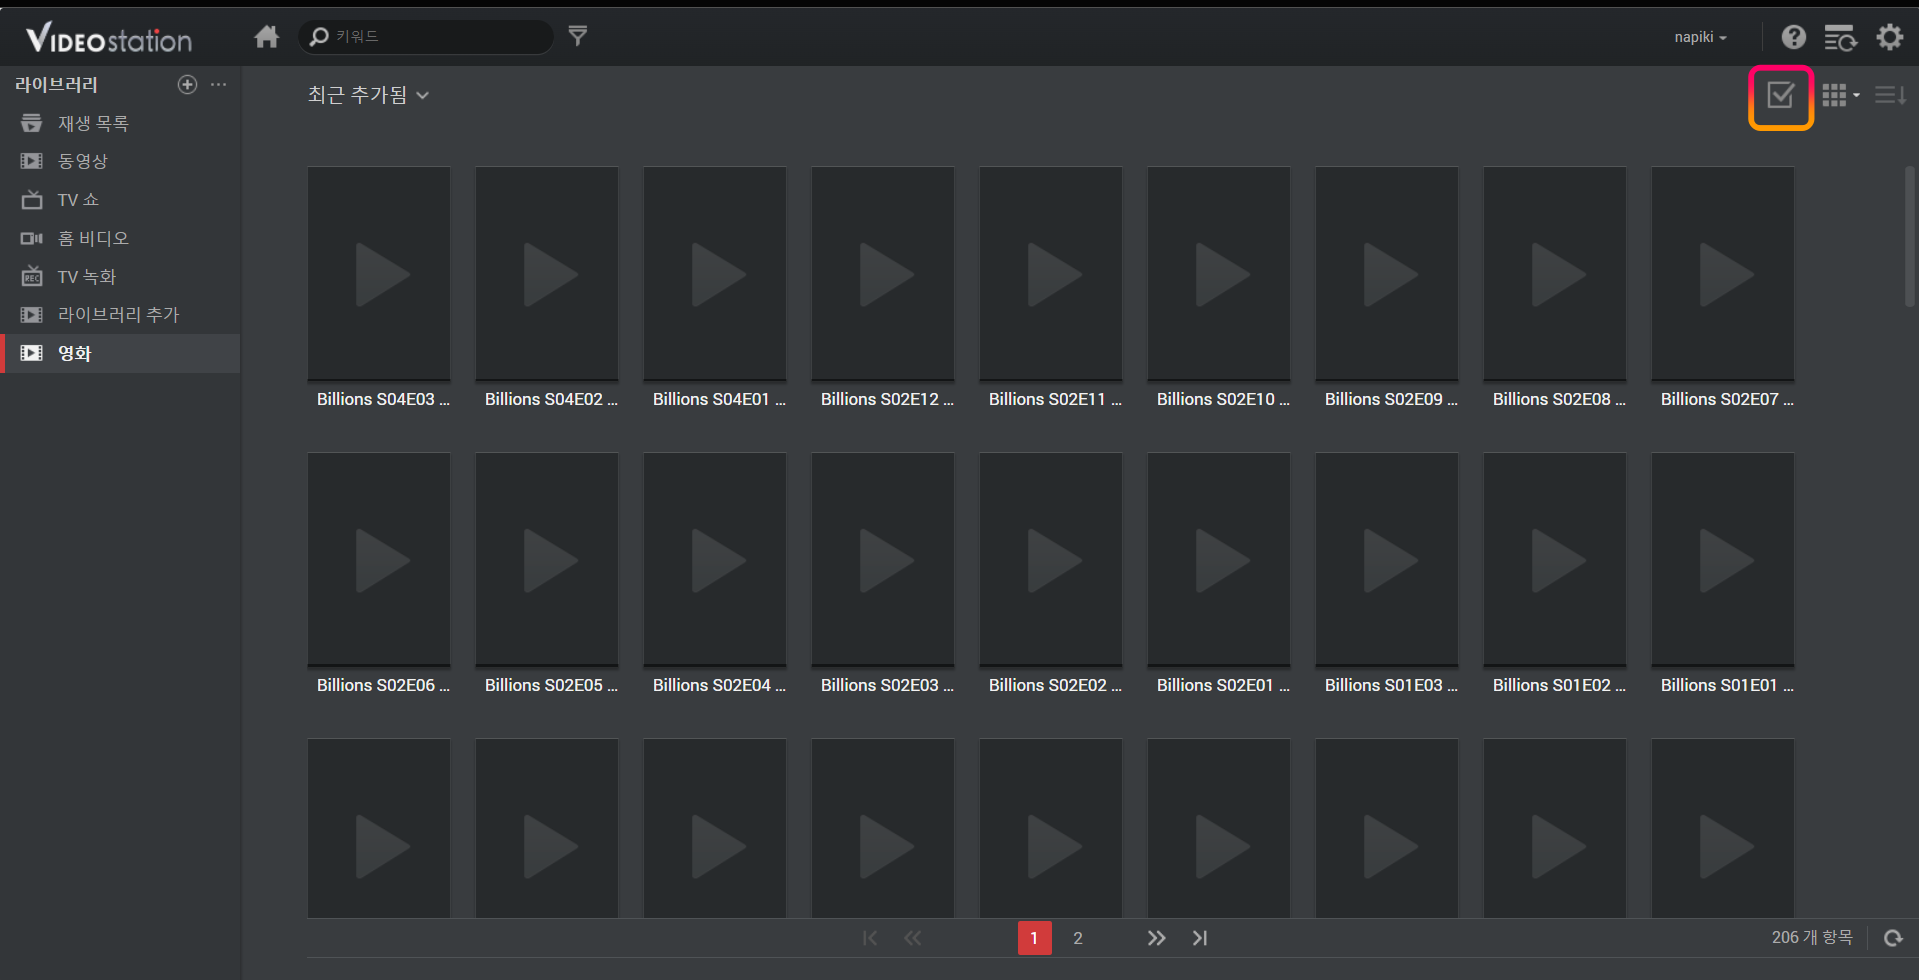The image size is (1919, 980).
Task: Open the indexing task list icon
Action: coord(1840,38)
